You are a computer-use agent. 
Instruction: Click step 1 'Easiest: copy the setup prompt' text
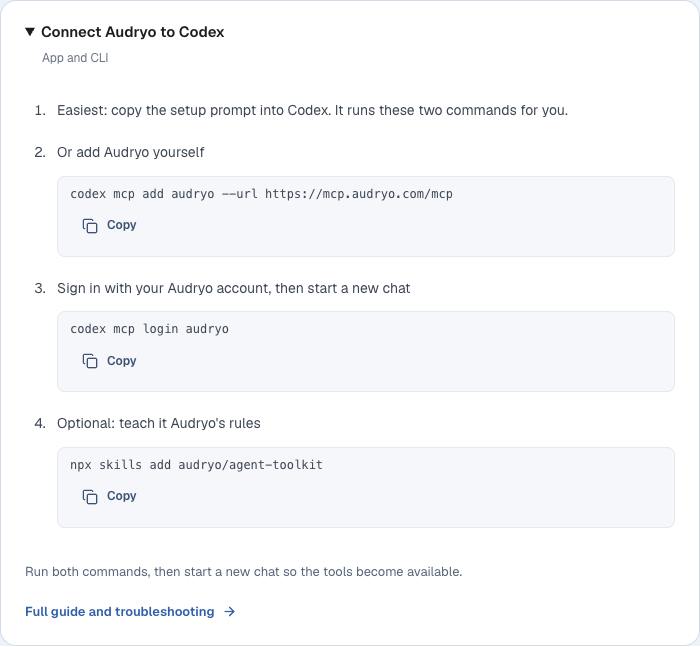point(312,110)
